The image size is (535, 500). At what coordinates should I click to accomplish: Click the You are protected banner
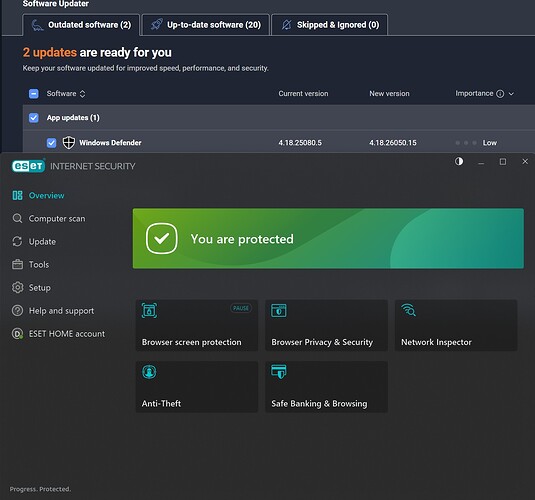point(328,238)
